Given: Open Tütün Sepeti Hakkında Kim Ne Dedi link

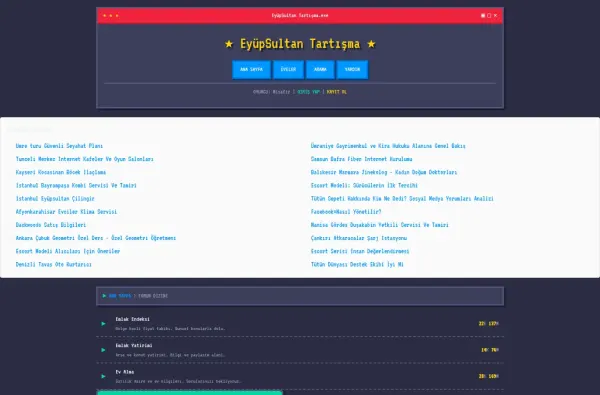Looking at the screenshot, I should pyautogui.click(x=402, y=199).
